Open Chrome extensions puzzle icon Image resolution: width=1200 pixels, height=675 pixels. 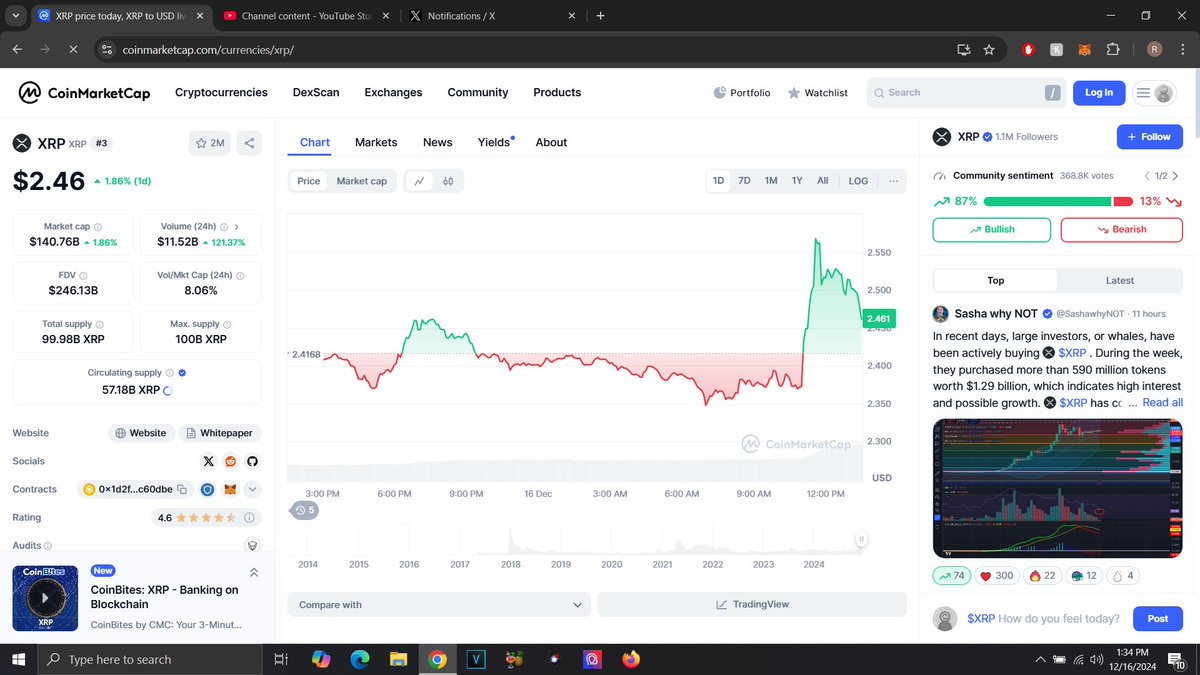1112,49
